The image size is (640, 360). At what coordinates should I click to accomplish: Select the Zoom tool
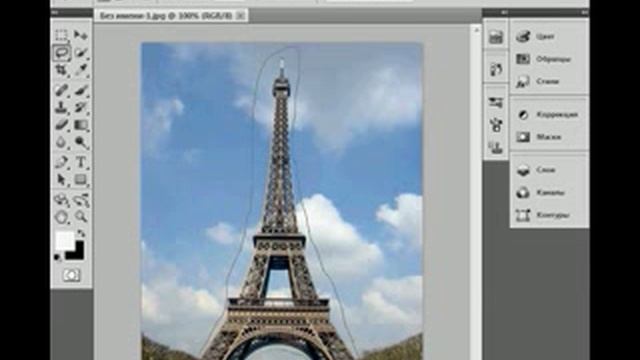[81, 217]
